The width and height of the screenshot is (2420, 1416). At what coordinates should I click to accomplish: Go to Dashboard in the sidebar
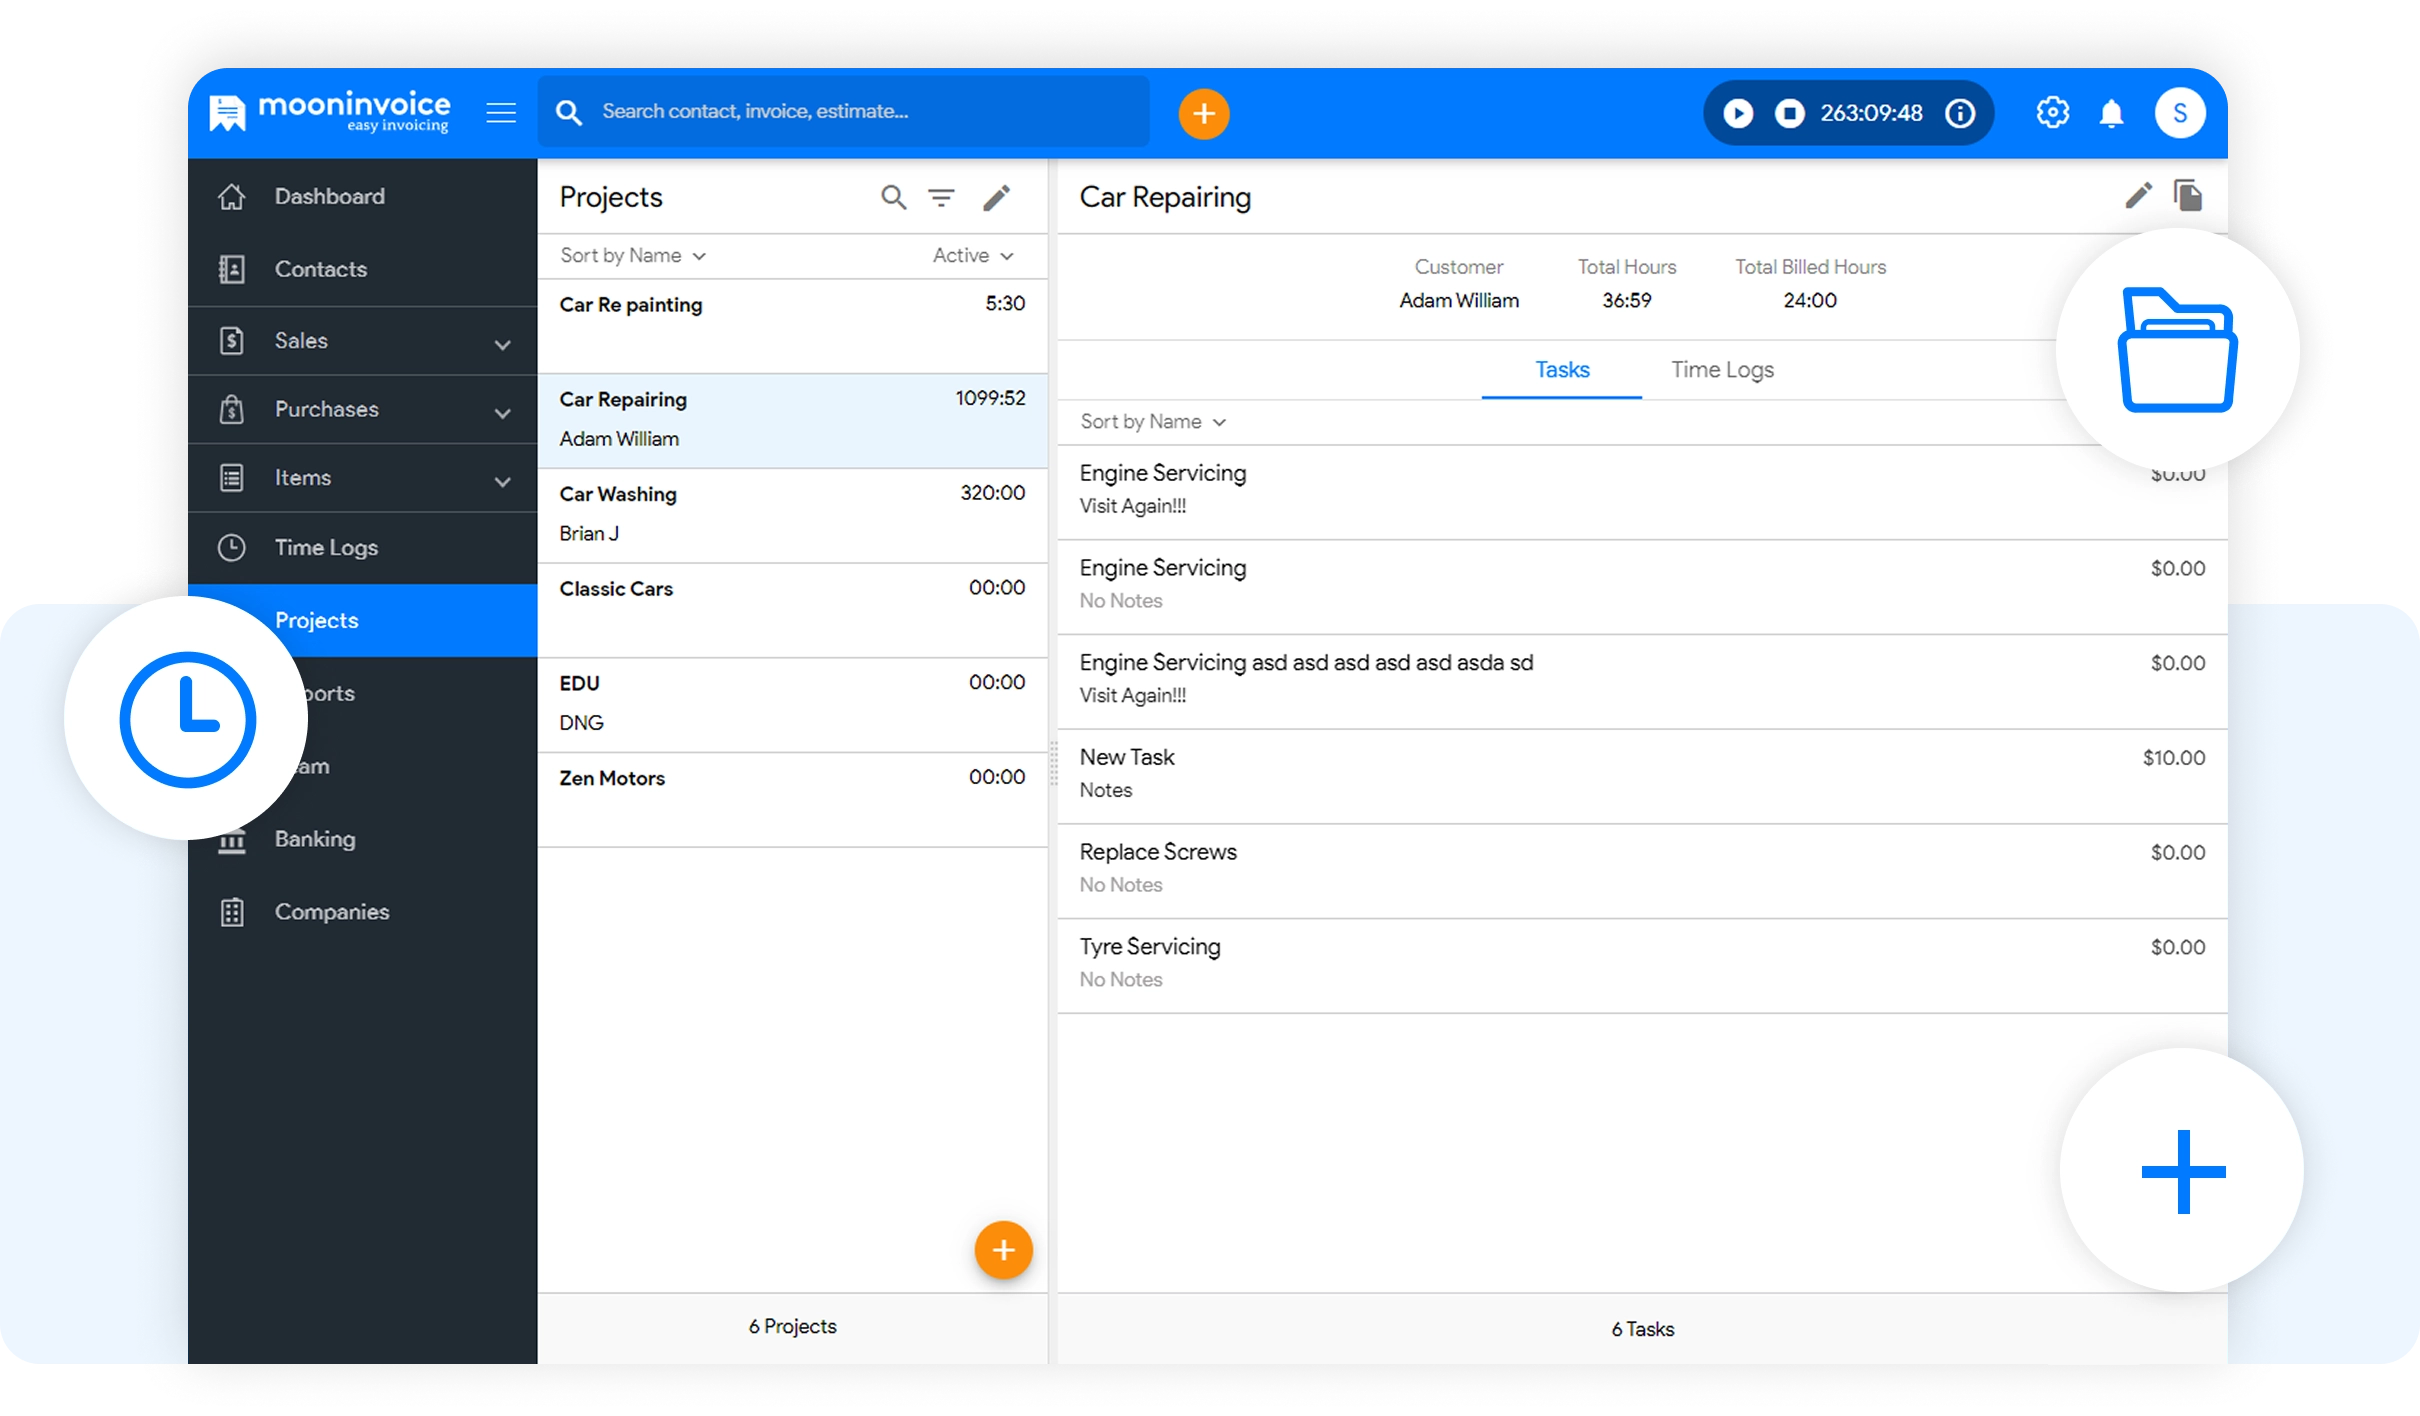329,197
